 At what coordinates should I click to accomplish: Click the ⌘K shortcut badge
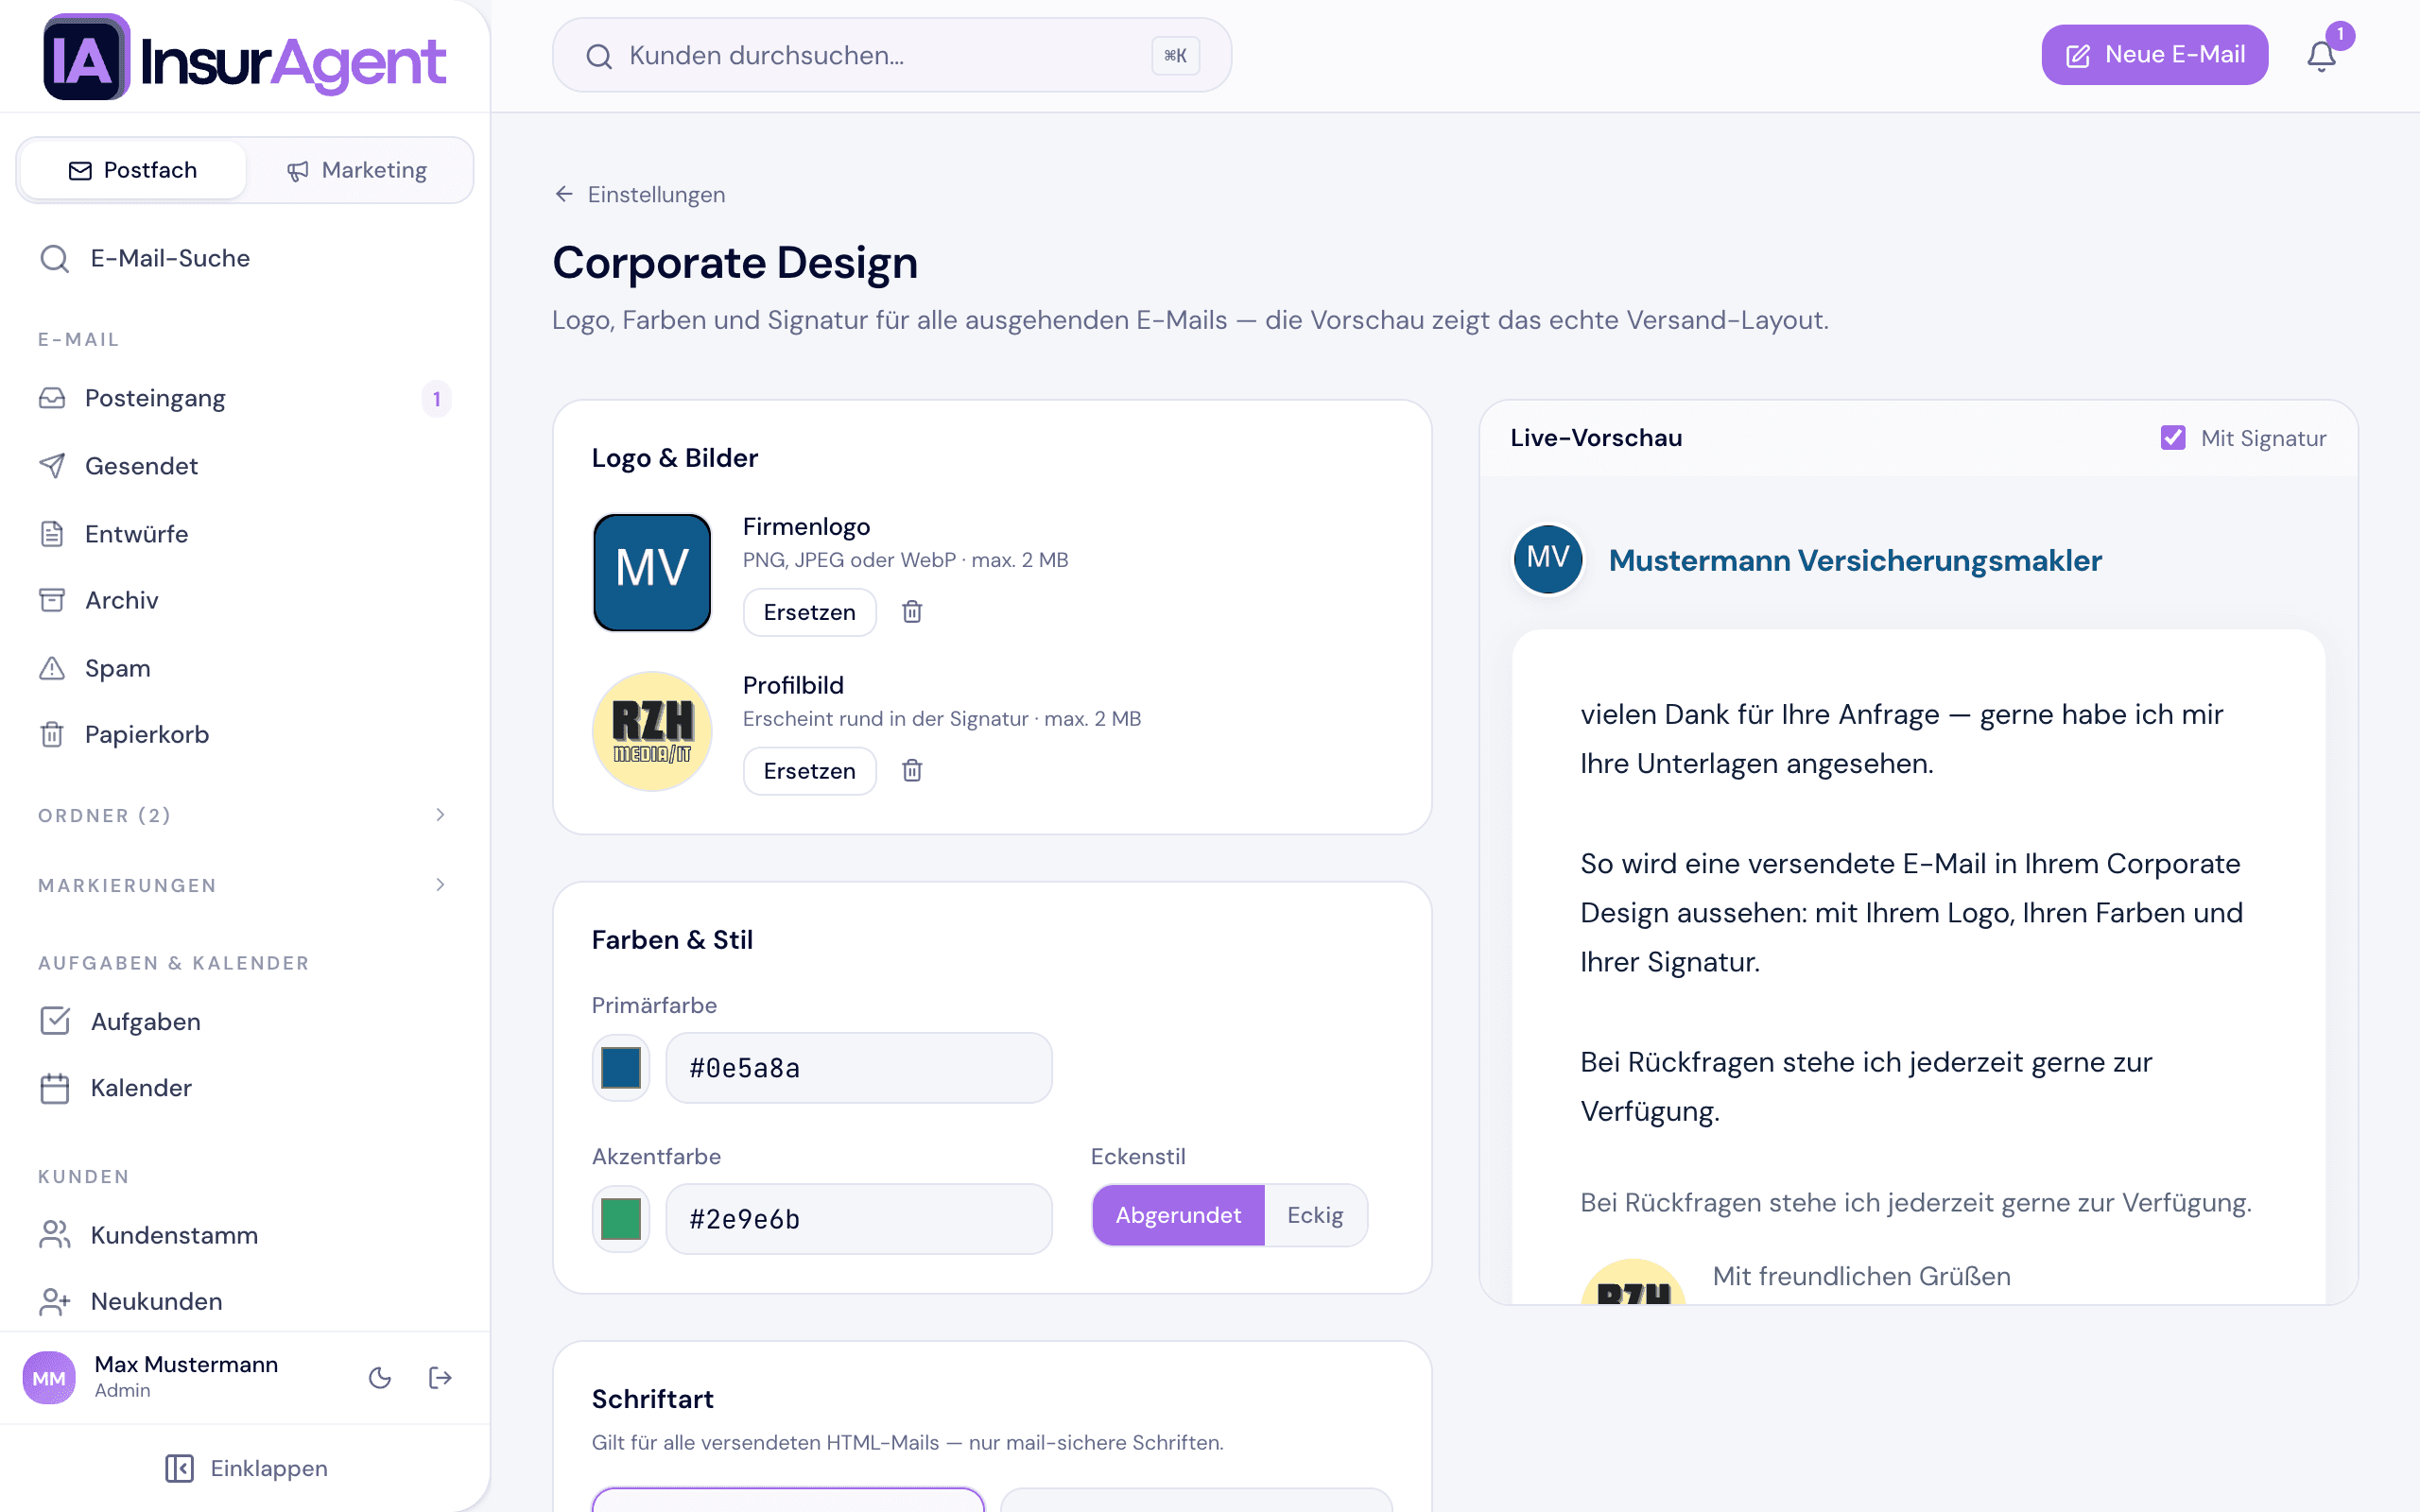click(x=1176, y=56)
